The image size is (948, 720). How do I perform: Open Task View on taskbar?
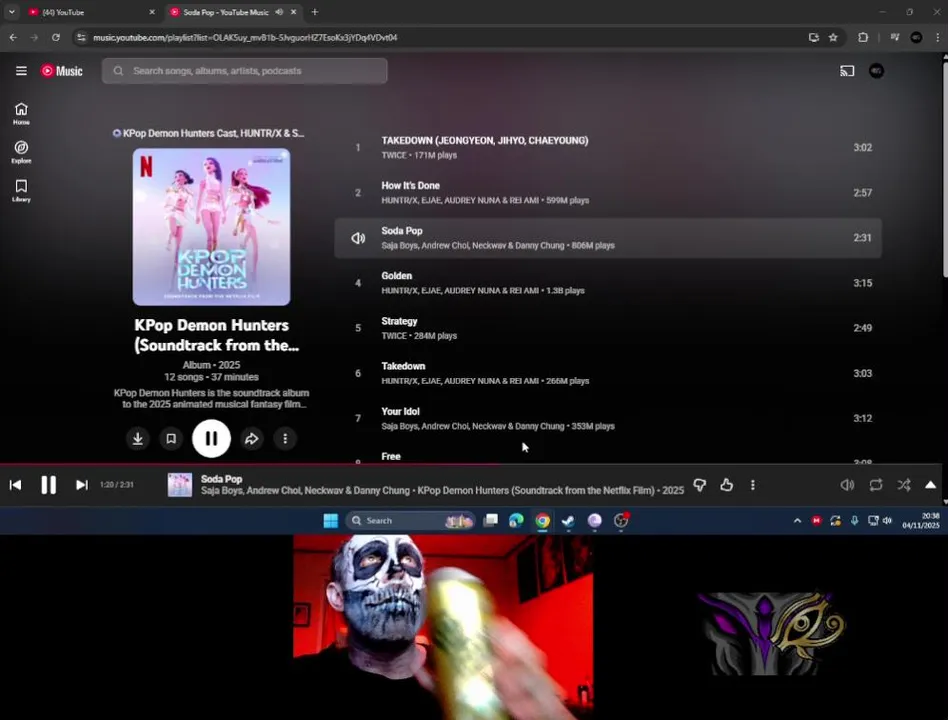click(x=490, y=521)
